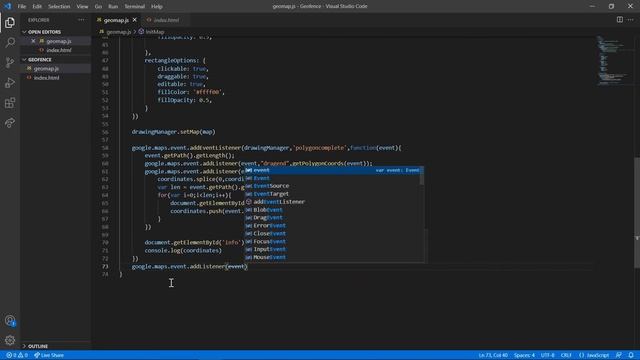
Task: Click line number 73 in gutter
Action: click(105, 266)
